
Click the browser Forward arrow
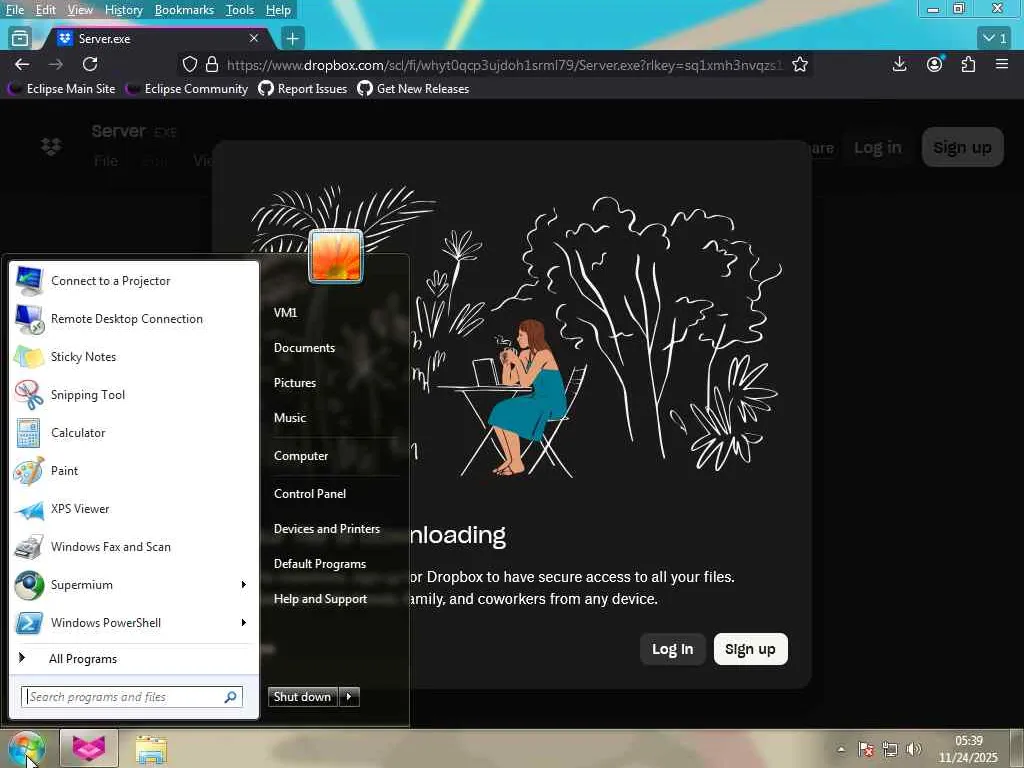point(56,64)
